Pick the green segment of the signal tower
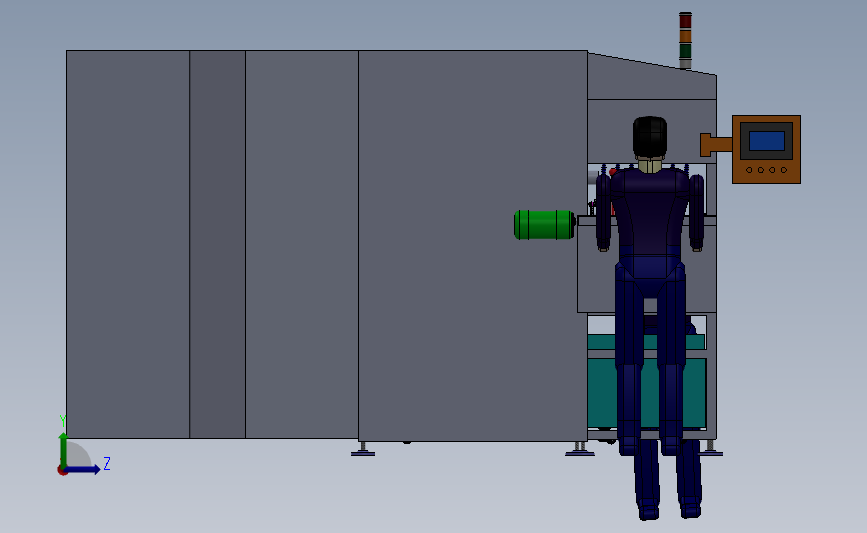Viewport: 867px width, 533px height. pos(685,51)
